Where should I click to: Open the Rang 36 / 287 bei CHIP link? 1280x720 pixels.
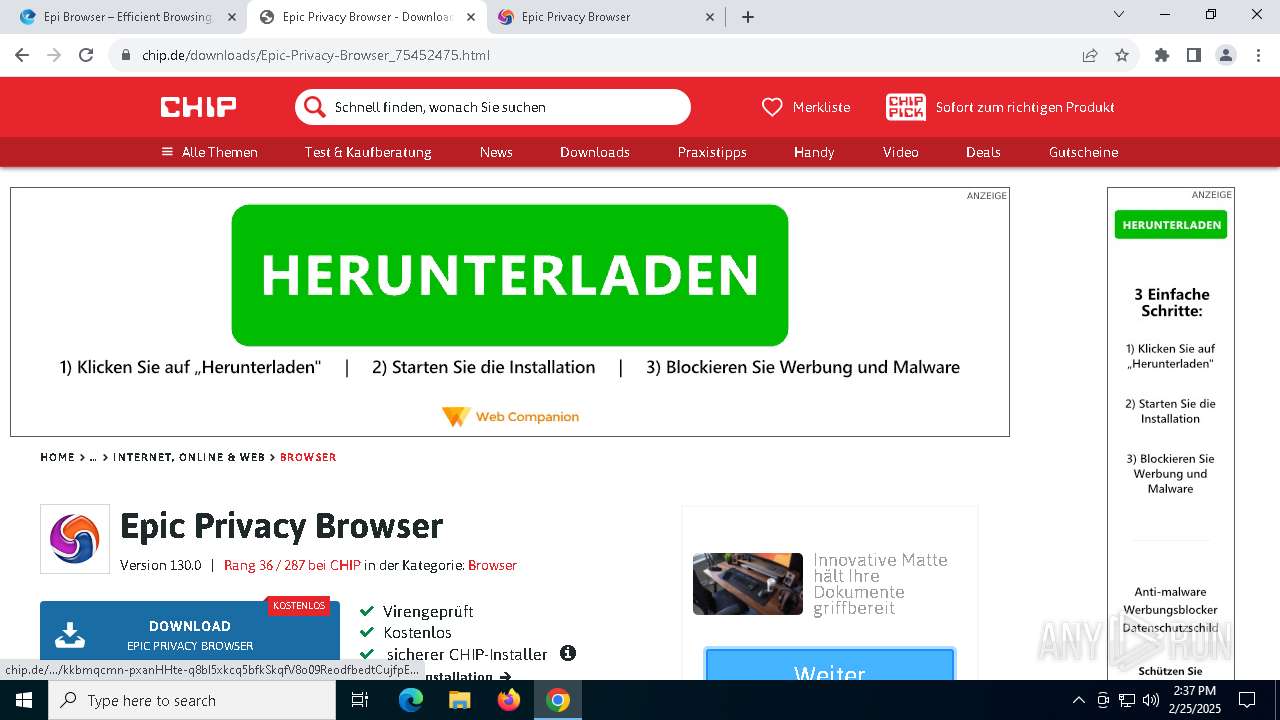click(292, 565)
